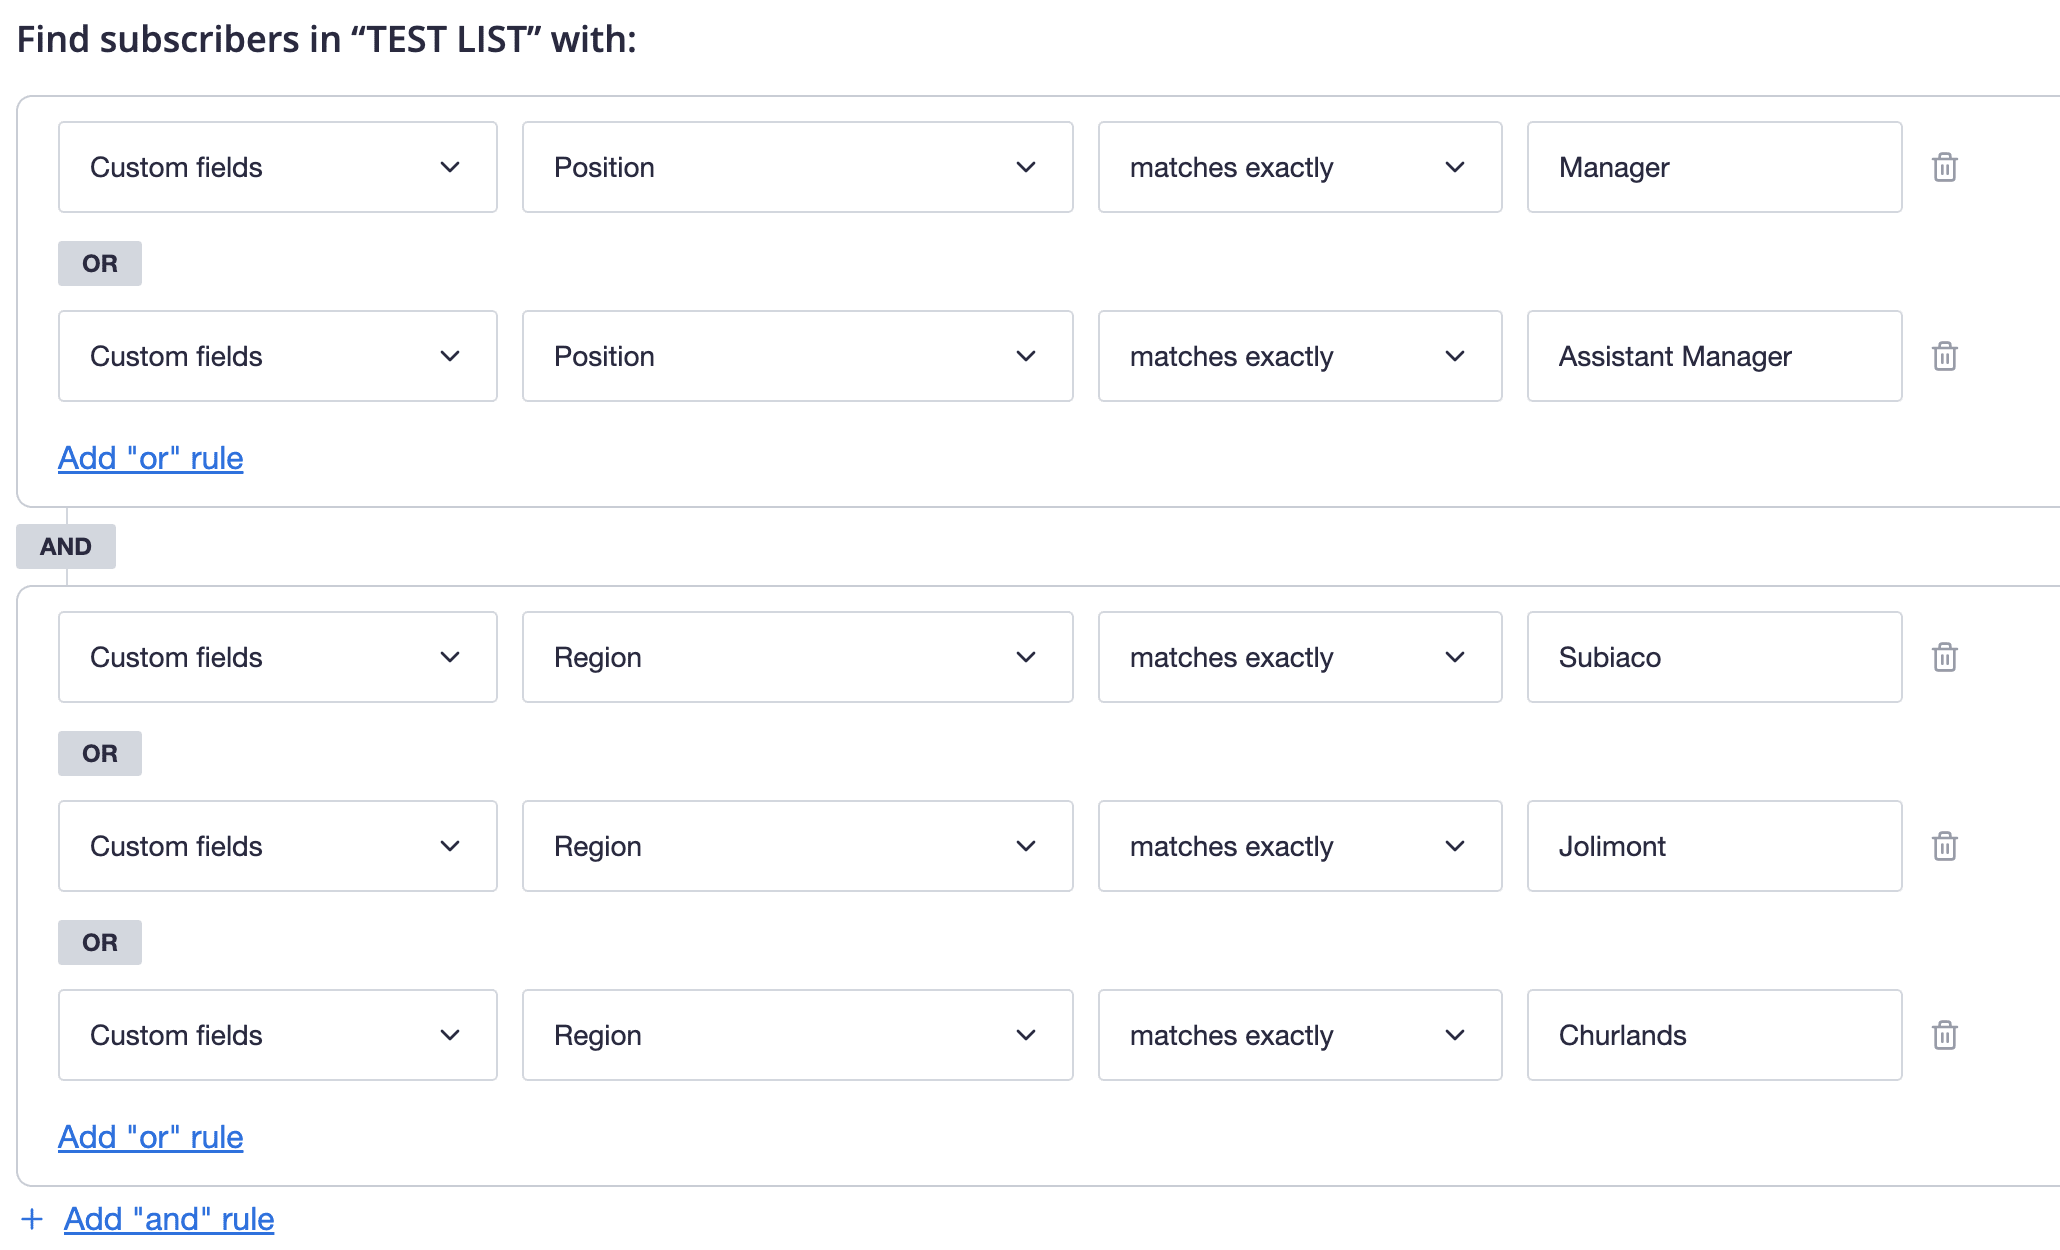
Task: Select the Subiaco value text field
Action: click(x=1713, y=657)
